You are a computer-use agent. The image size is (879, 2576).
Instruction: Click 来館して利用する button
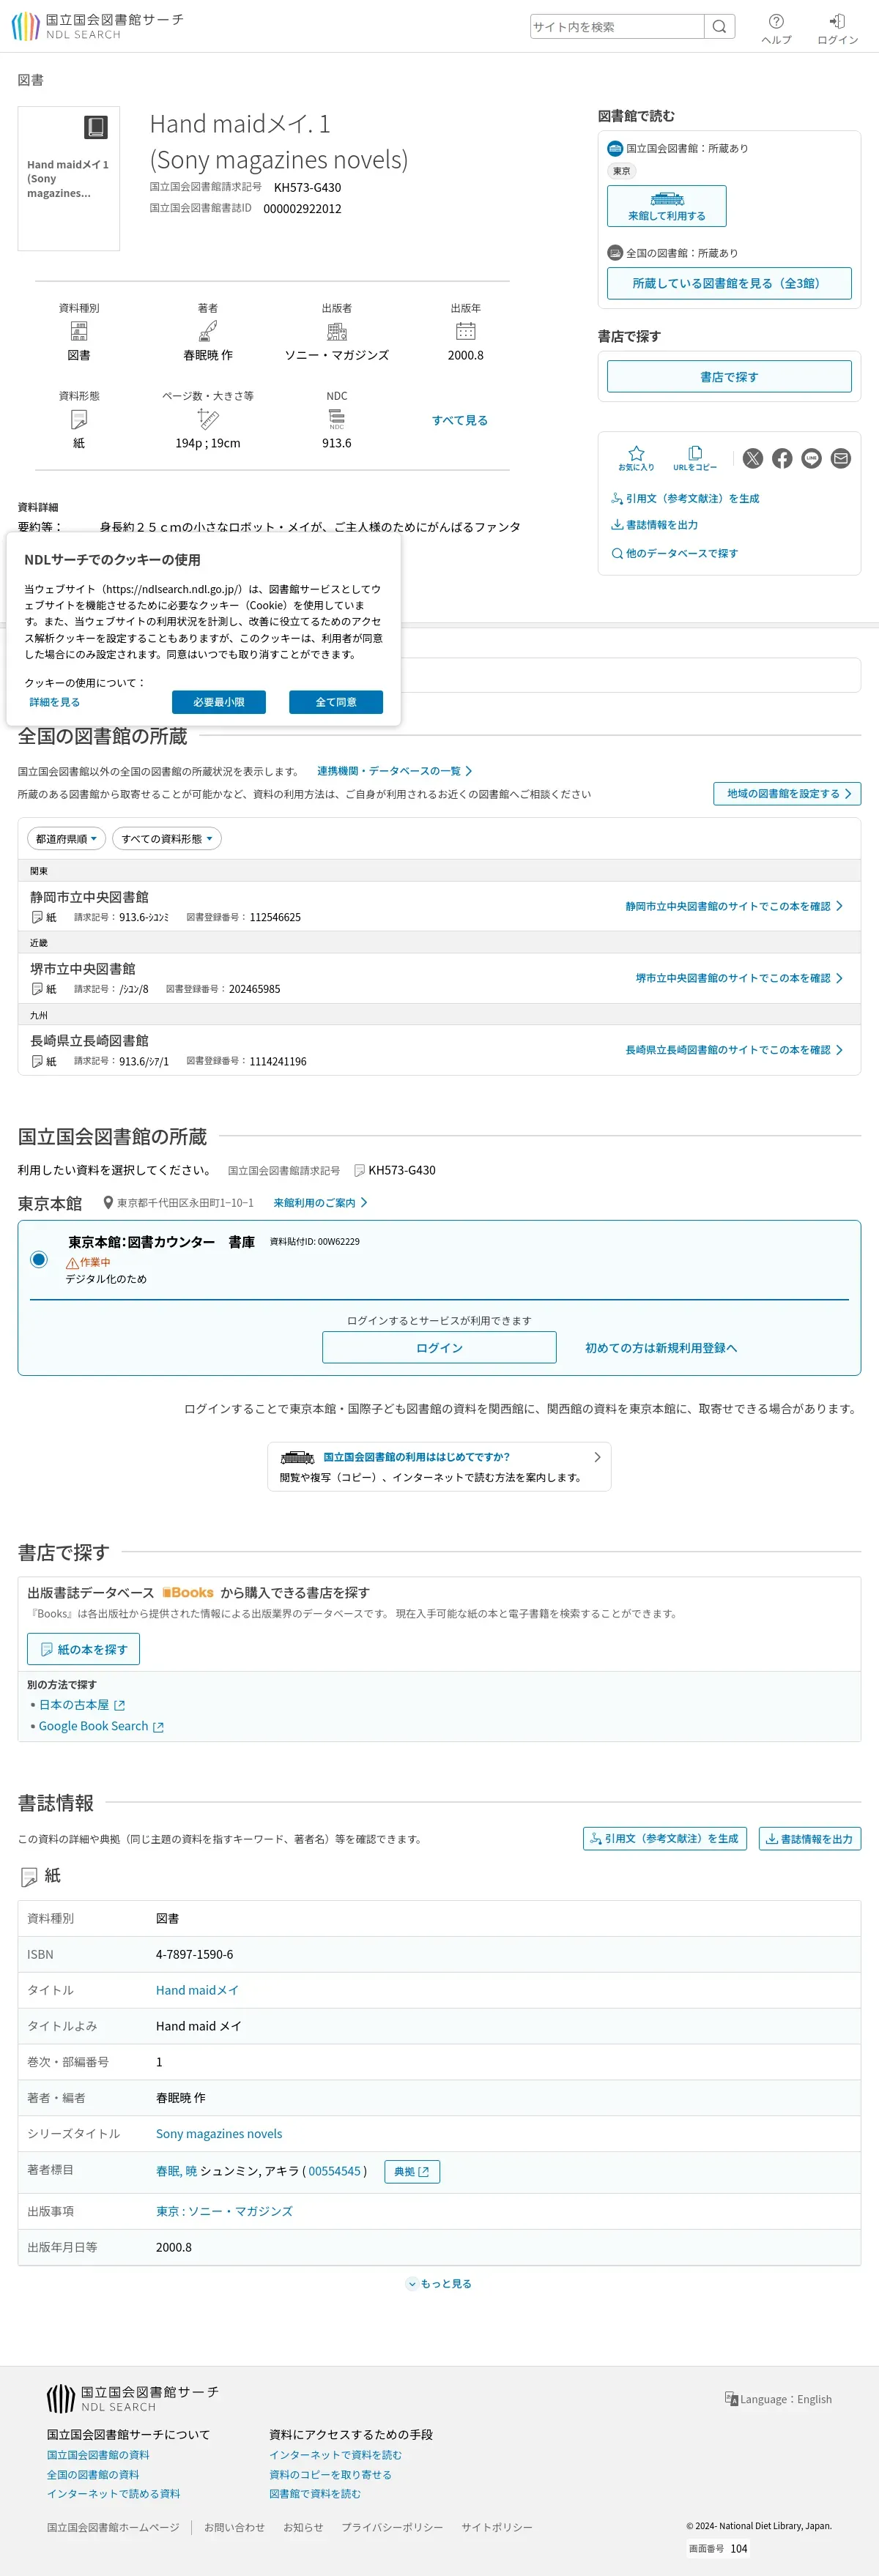click(667, 206)
